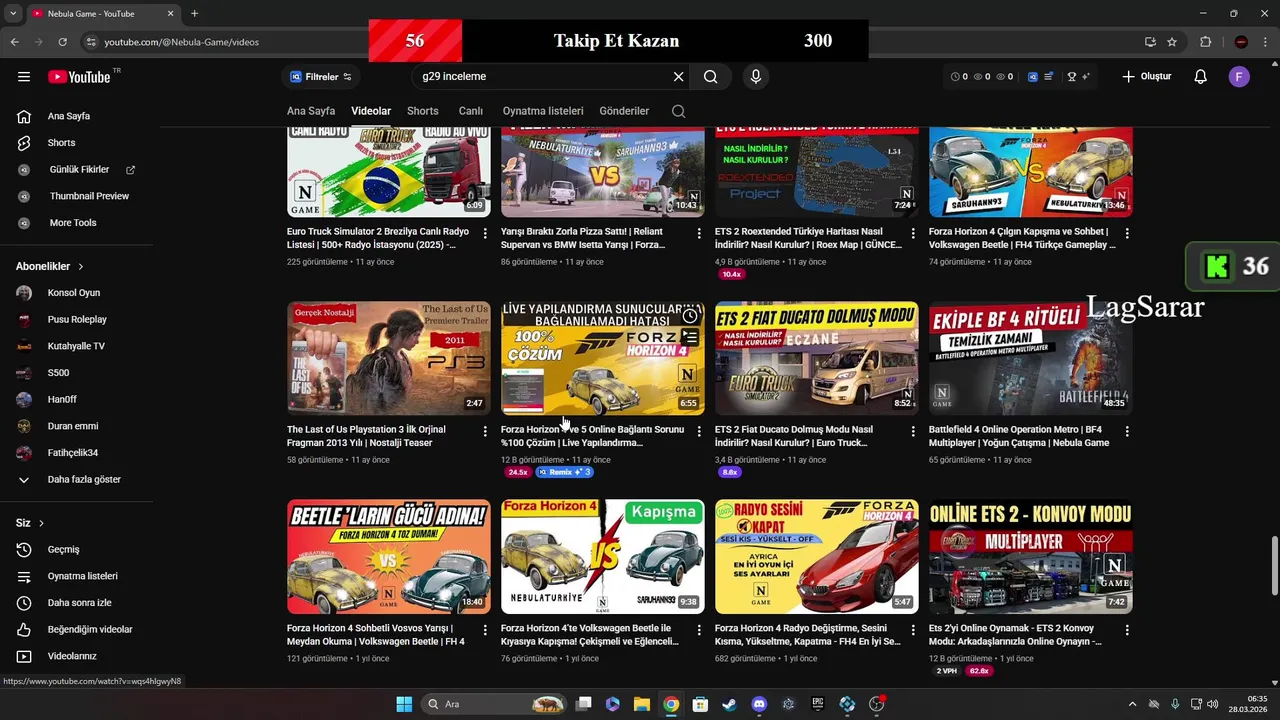The image size is (1280, 720).
Task: Open options menu for Ets 2'yi Online Oynamak video
Action: coord(1127,630)
